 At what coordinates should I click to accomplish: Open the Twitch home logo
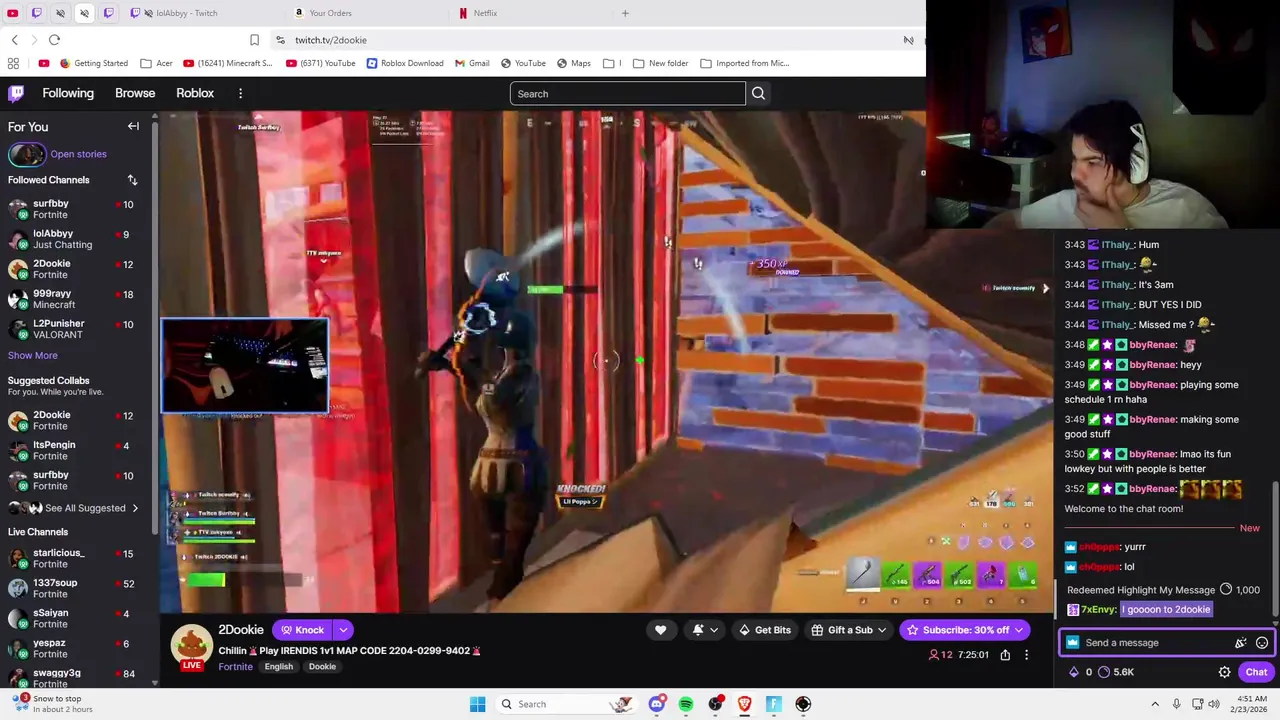click(16, 93)
